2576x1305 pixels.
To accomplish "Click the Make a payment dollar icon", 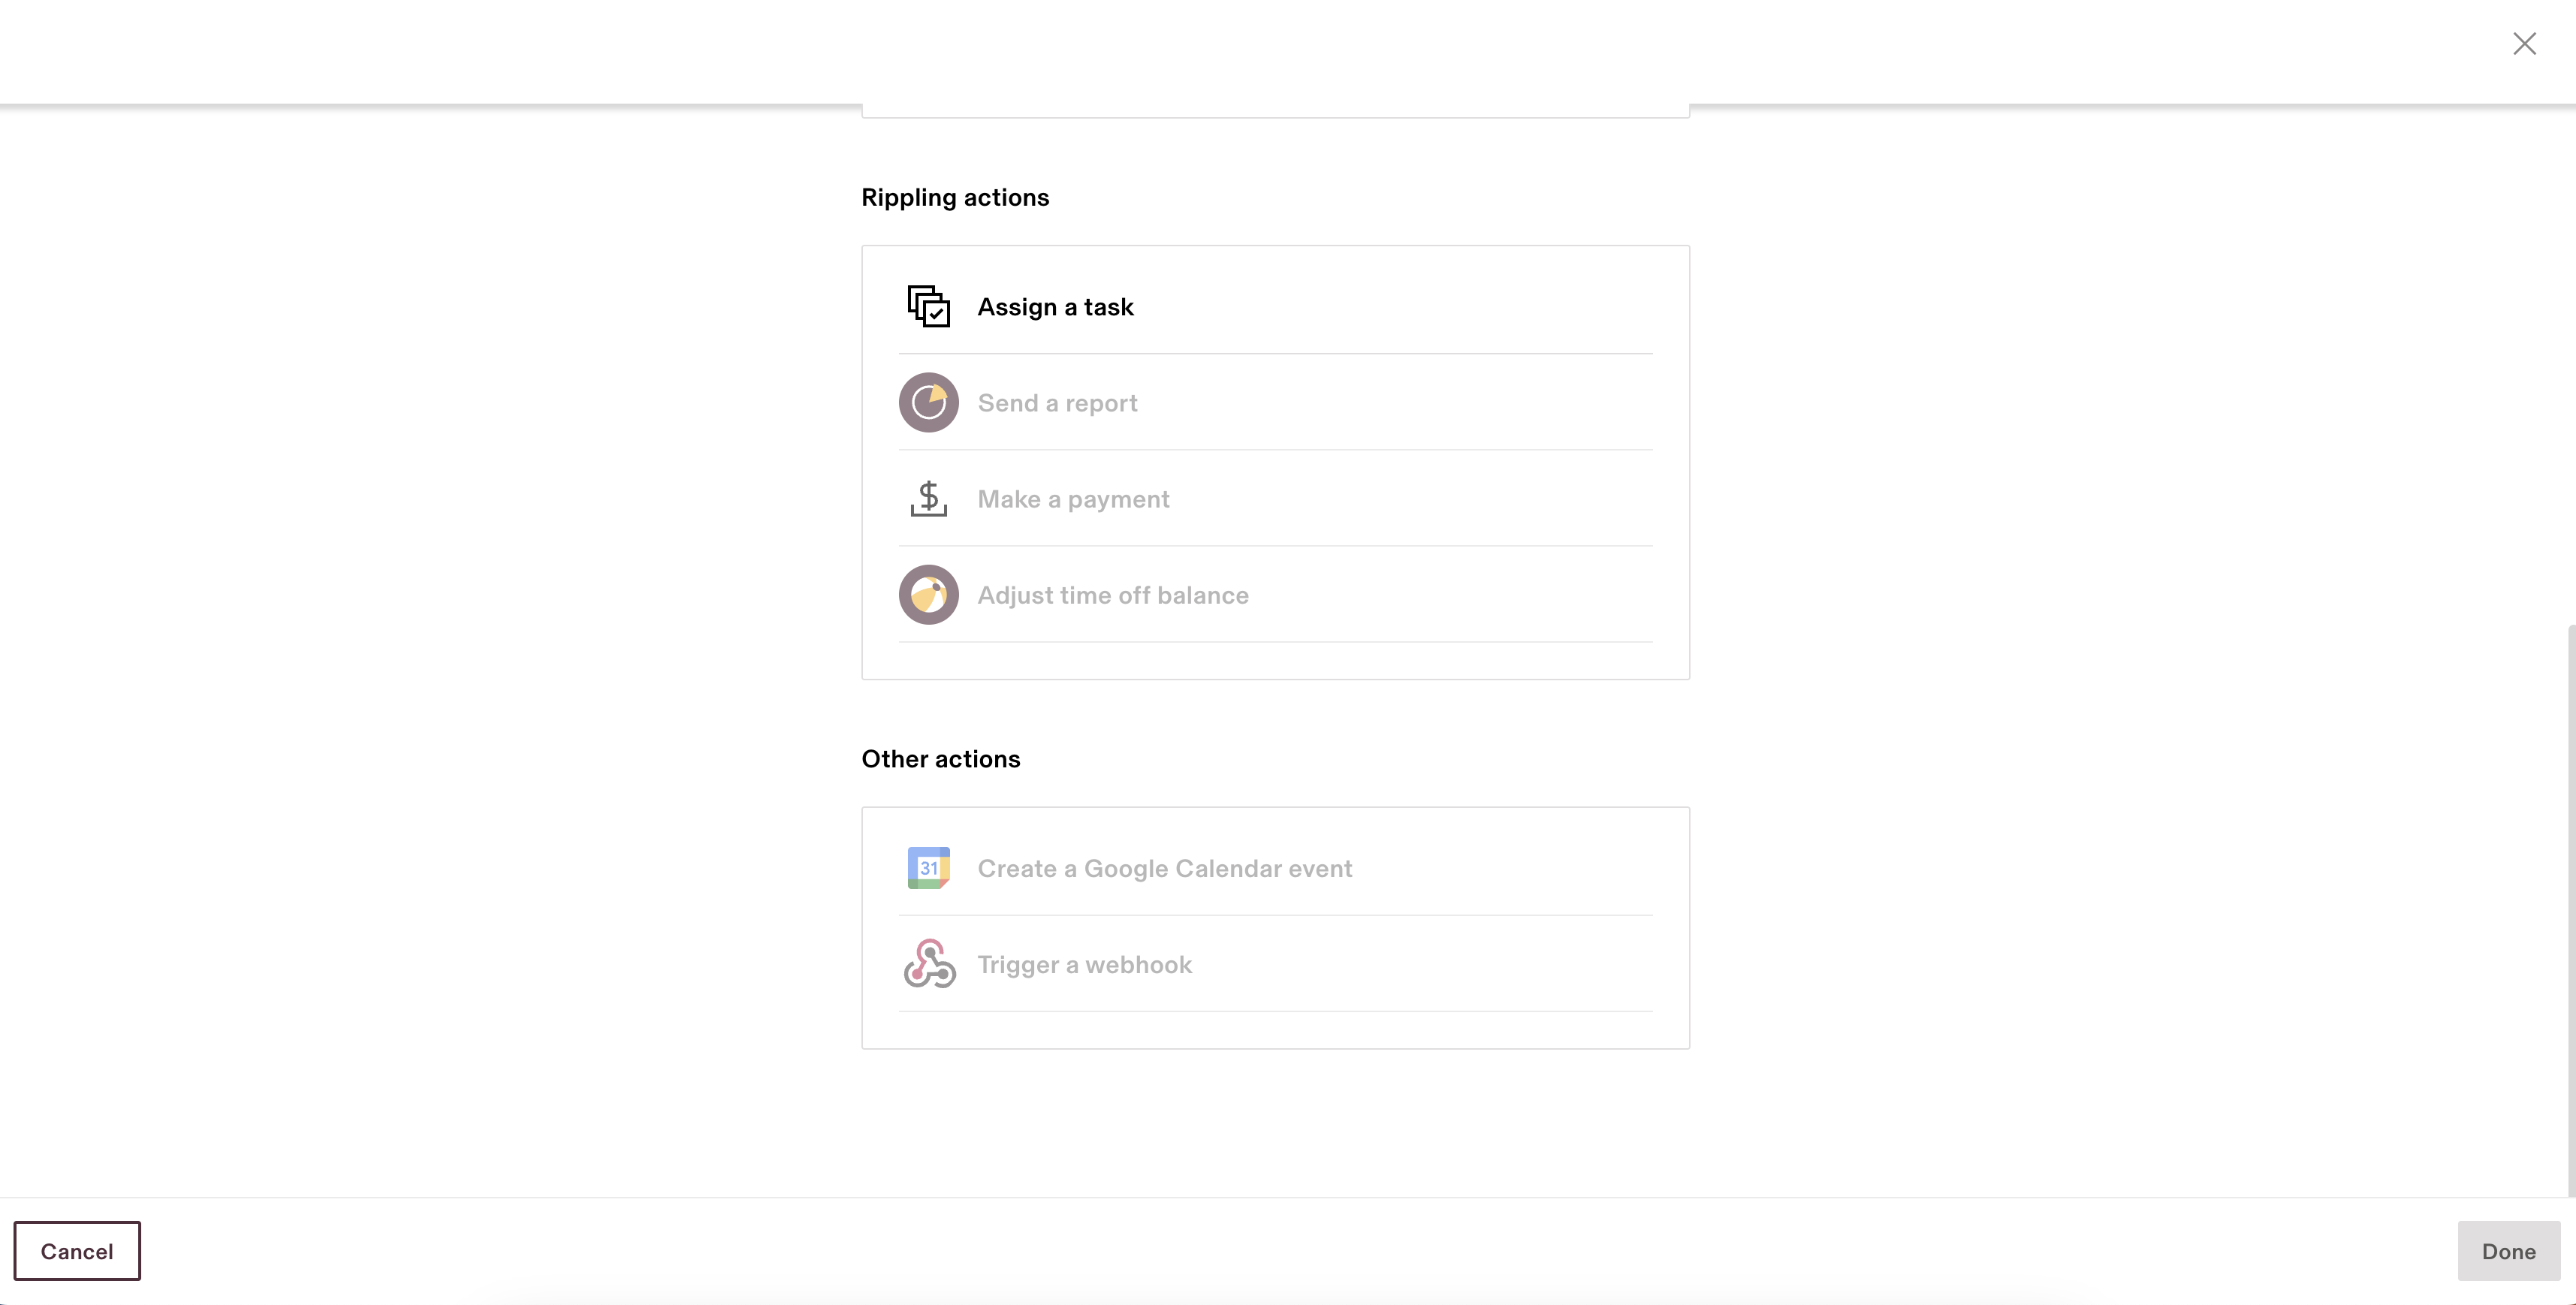I will click(x=928, y=499).
